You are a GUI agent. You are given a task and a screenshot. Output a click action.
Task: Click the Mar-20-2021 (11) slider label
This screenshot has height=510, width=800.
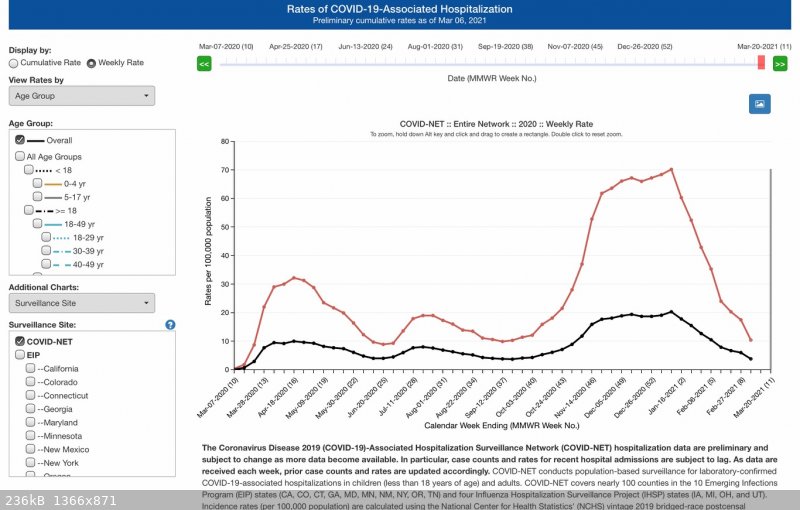[764, 46]
